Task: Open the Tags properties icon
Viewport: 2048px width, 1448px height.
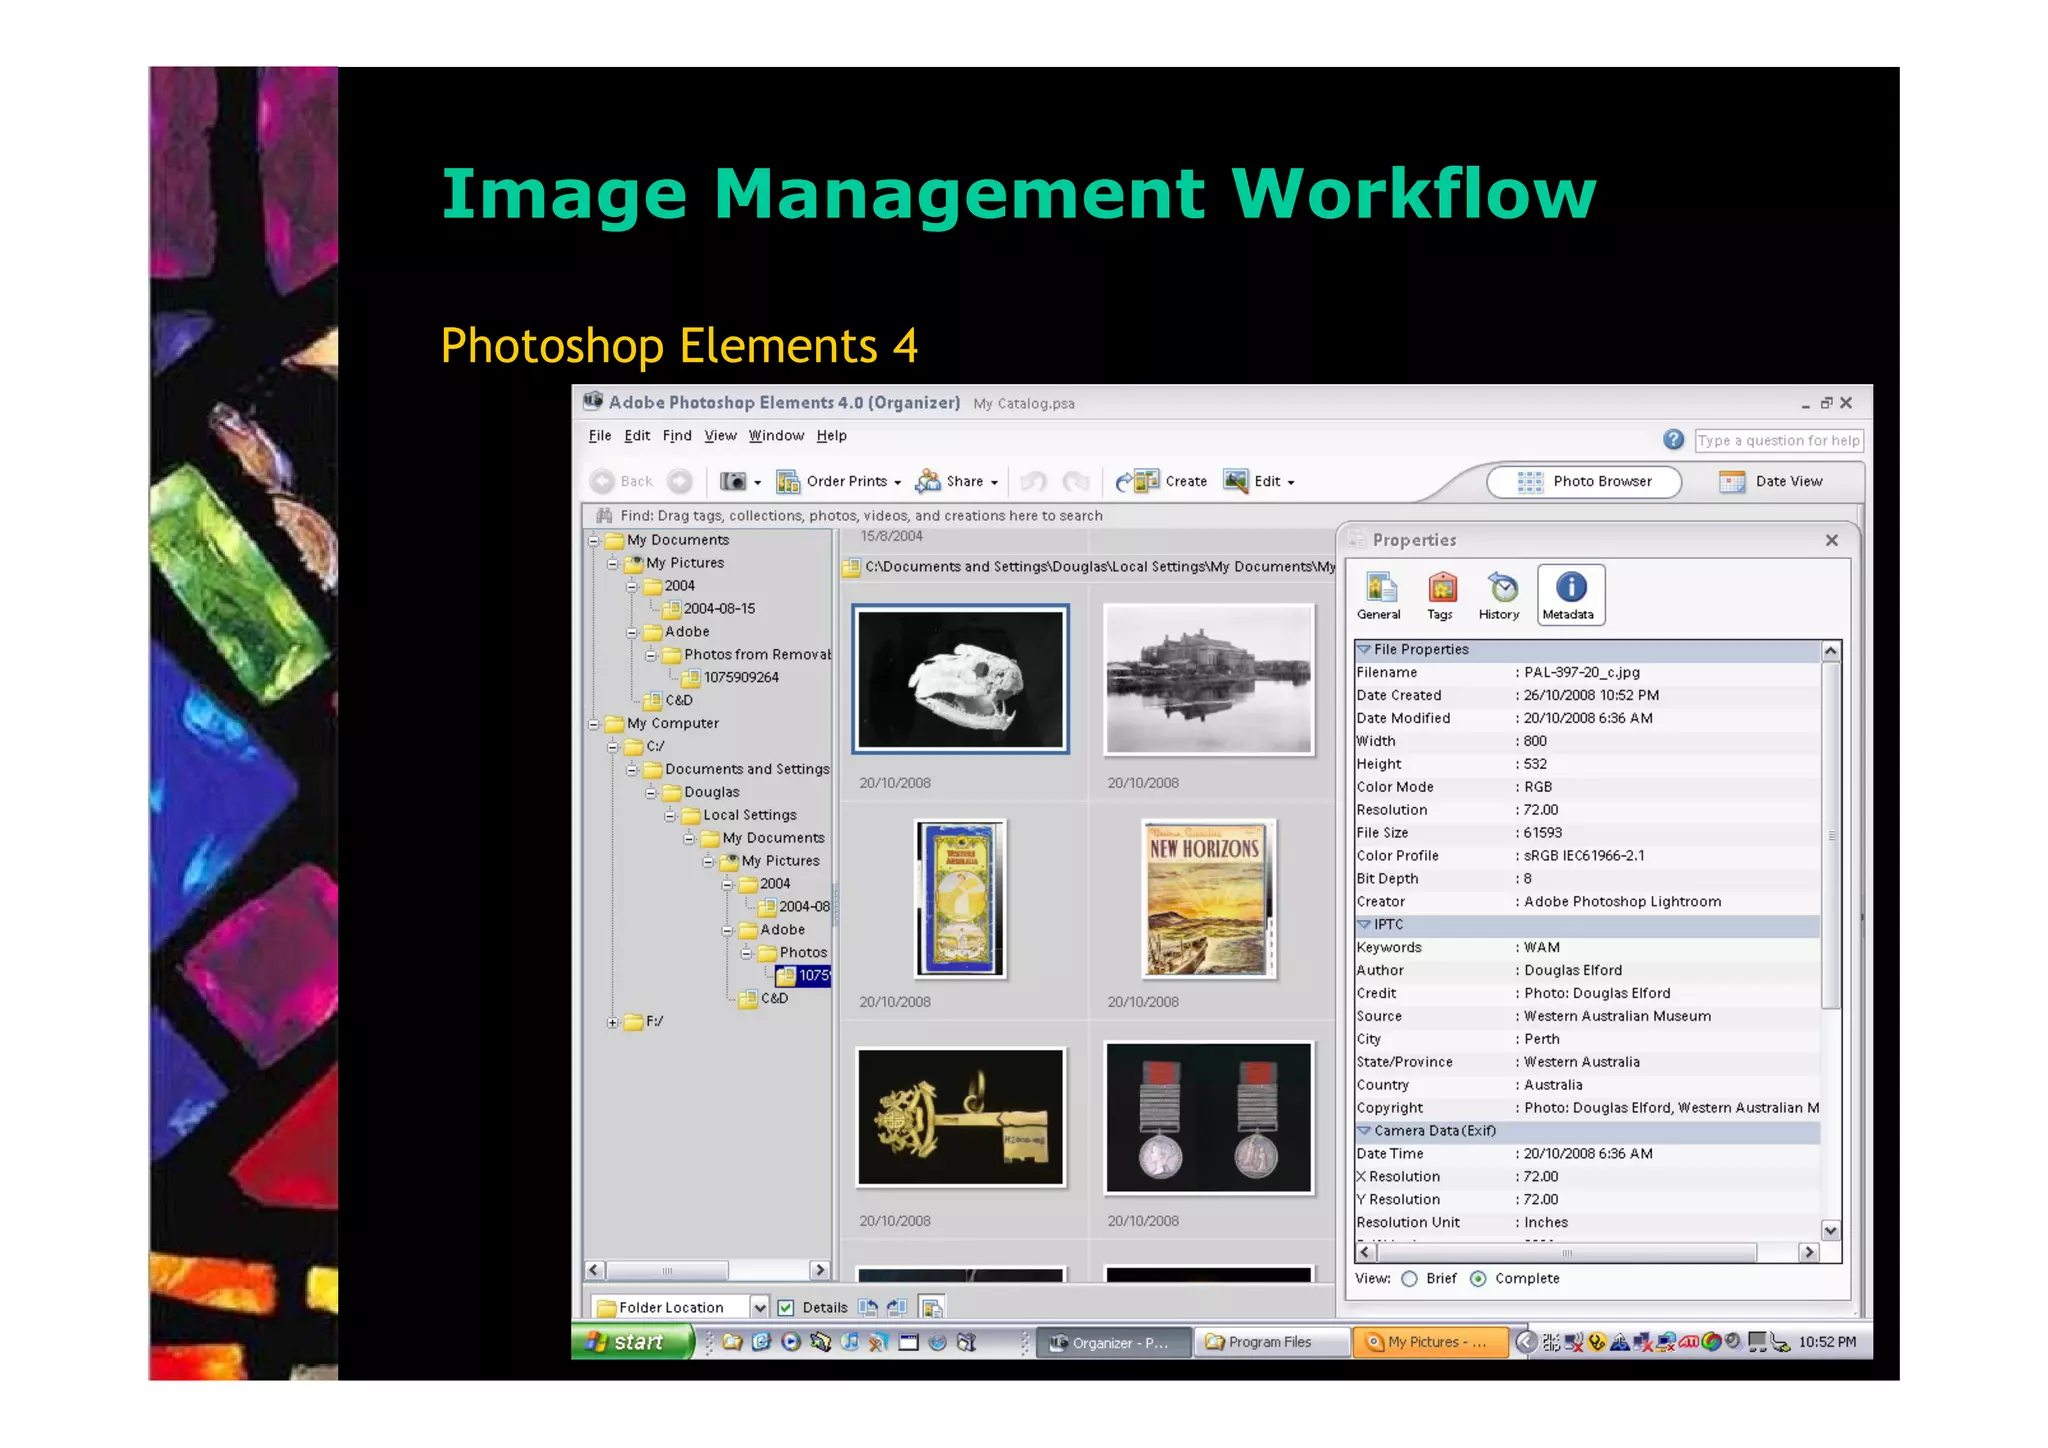Action: tap(1441, 595)
